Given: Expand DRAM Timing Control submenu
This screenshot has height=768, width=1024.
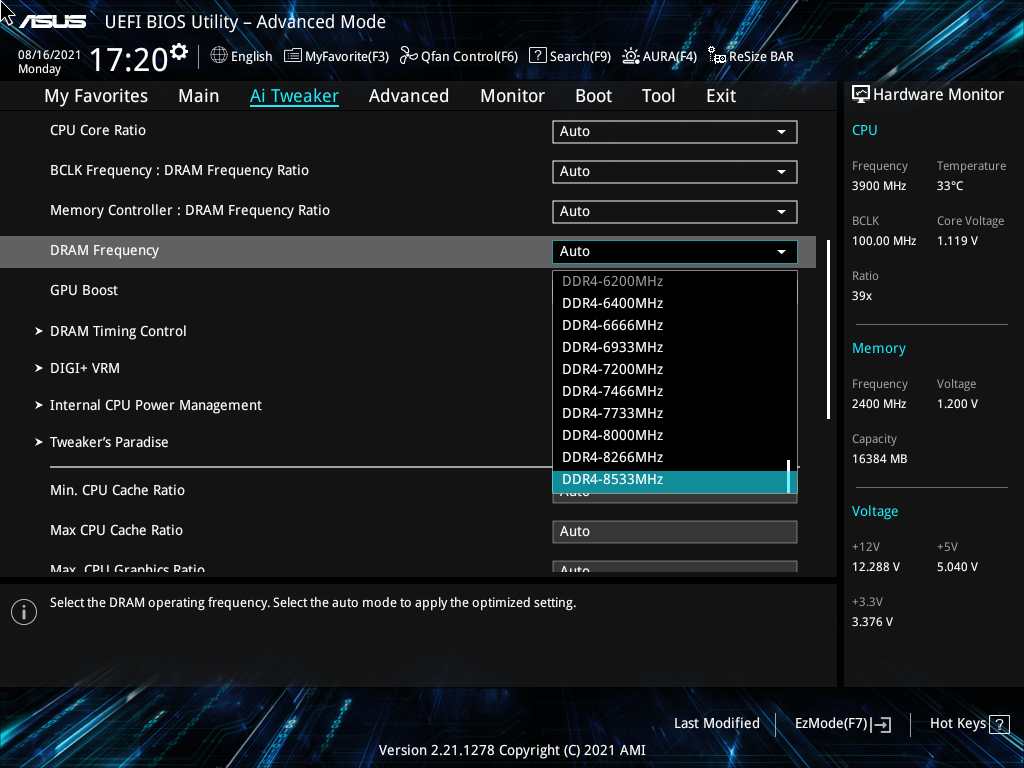Looking at the screenshot, I should [x=118, y=331].
